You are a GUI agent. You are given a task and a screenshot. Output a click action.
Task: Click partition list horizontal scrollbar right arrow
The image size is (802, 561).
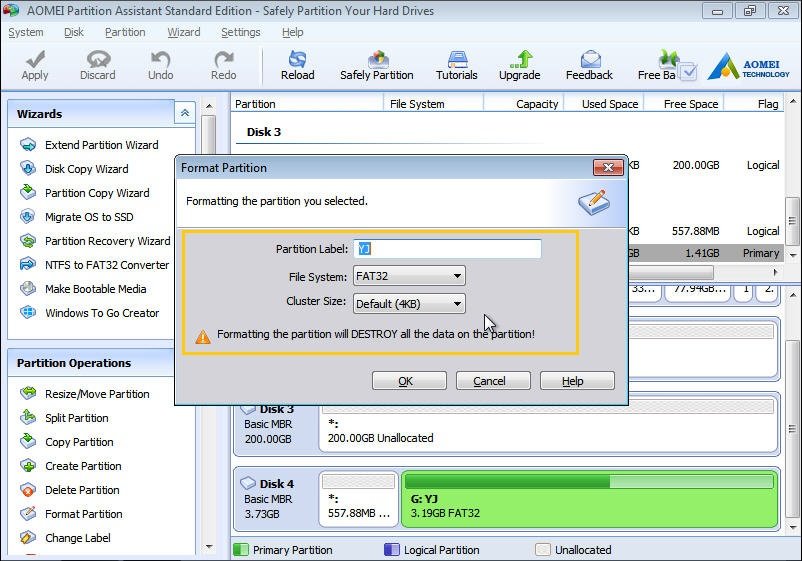(x=776, y=272)
